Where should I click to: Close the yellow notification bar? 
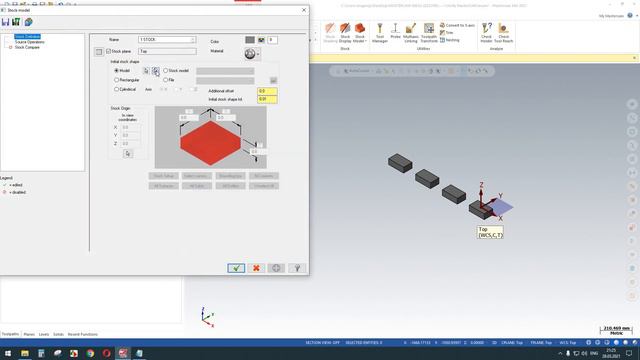point(634,58)
